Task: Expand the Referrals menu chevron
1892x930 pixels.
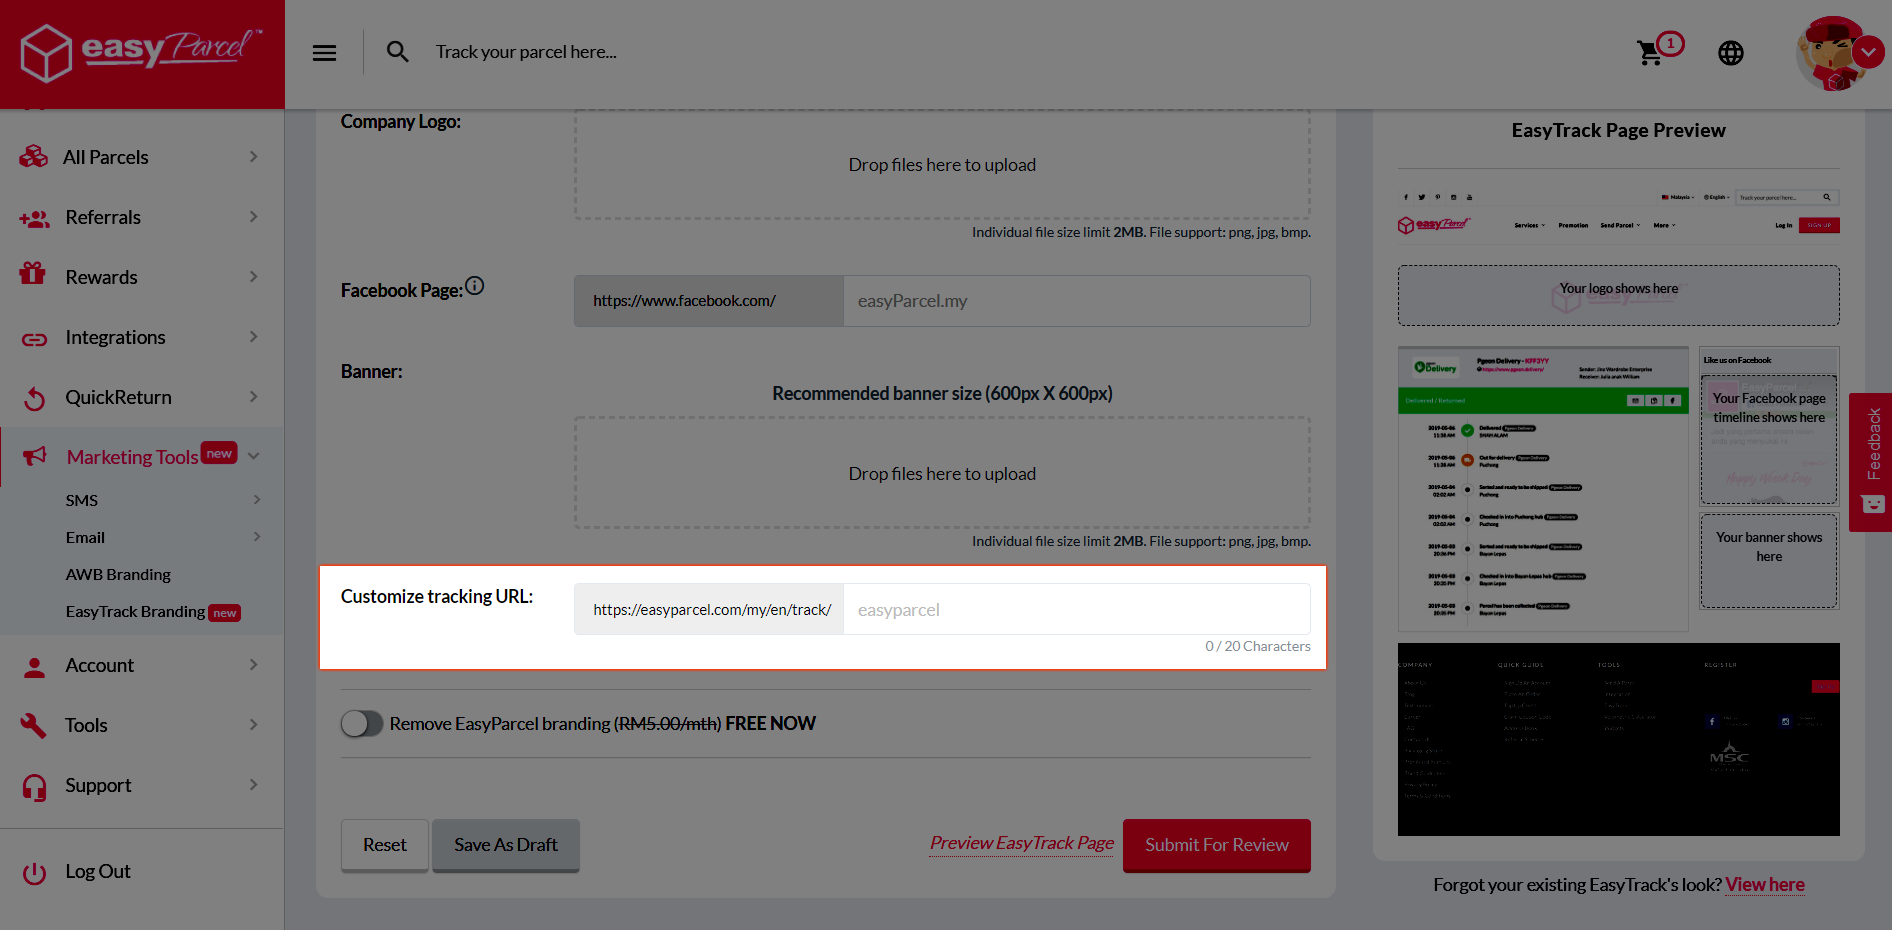Action: coord(253,217)
